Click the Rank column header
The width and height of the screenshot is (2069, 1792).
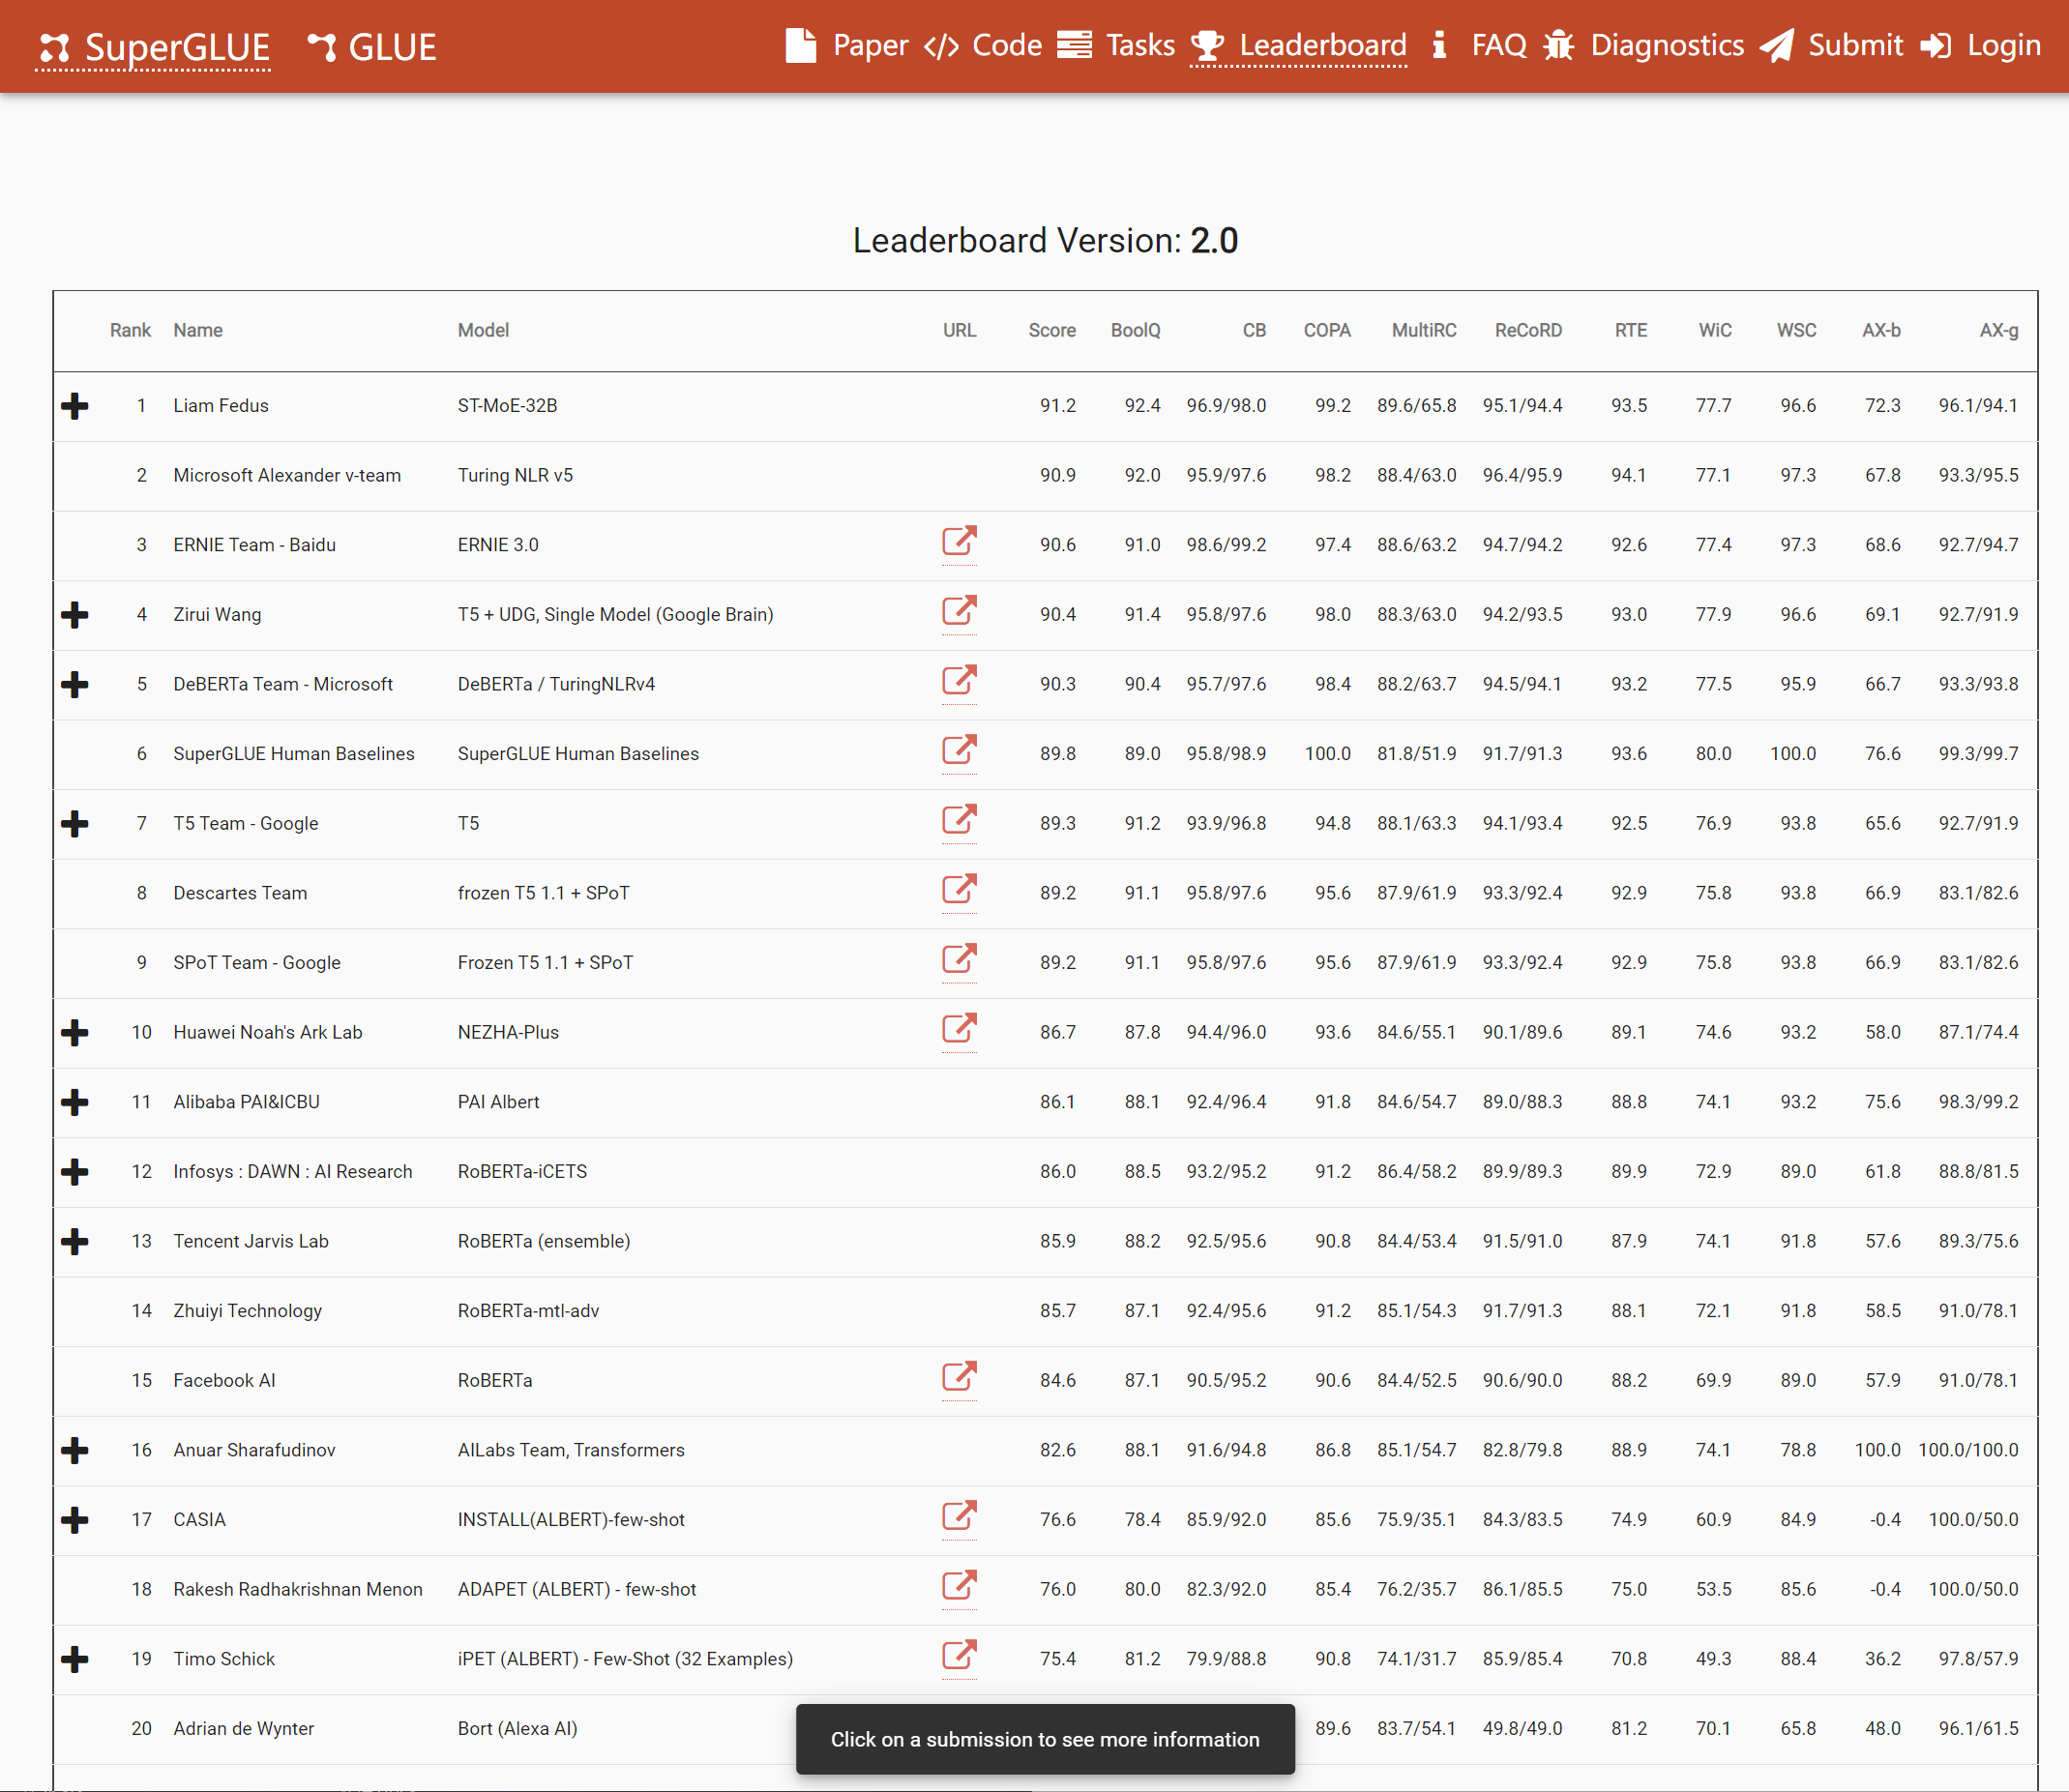pyautogui.click(x=130, y=331)
